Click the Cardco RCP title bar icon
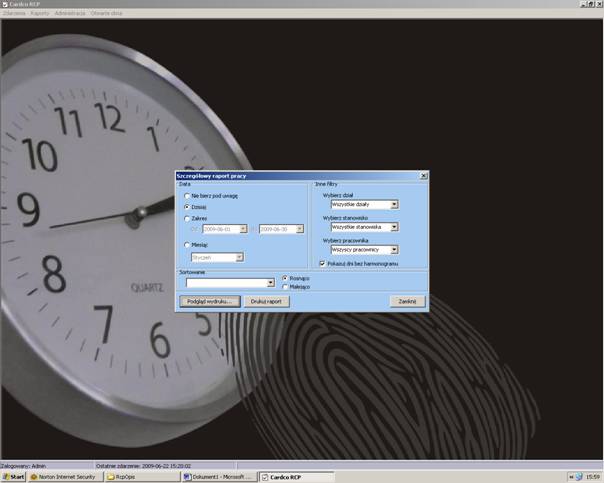The image size is (604, 483). click(x=5, y=4)
